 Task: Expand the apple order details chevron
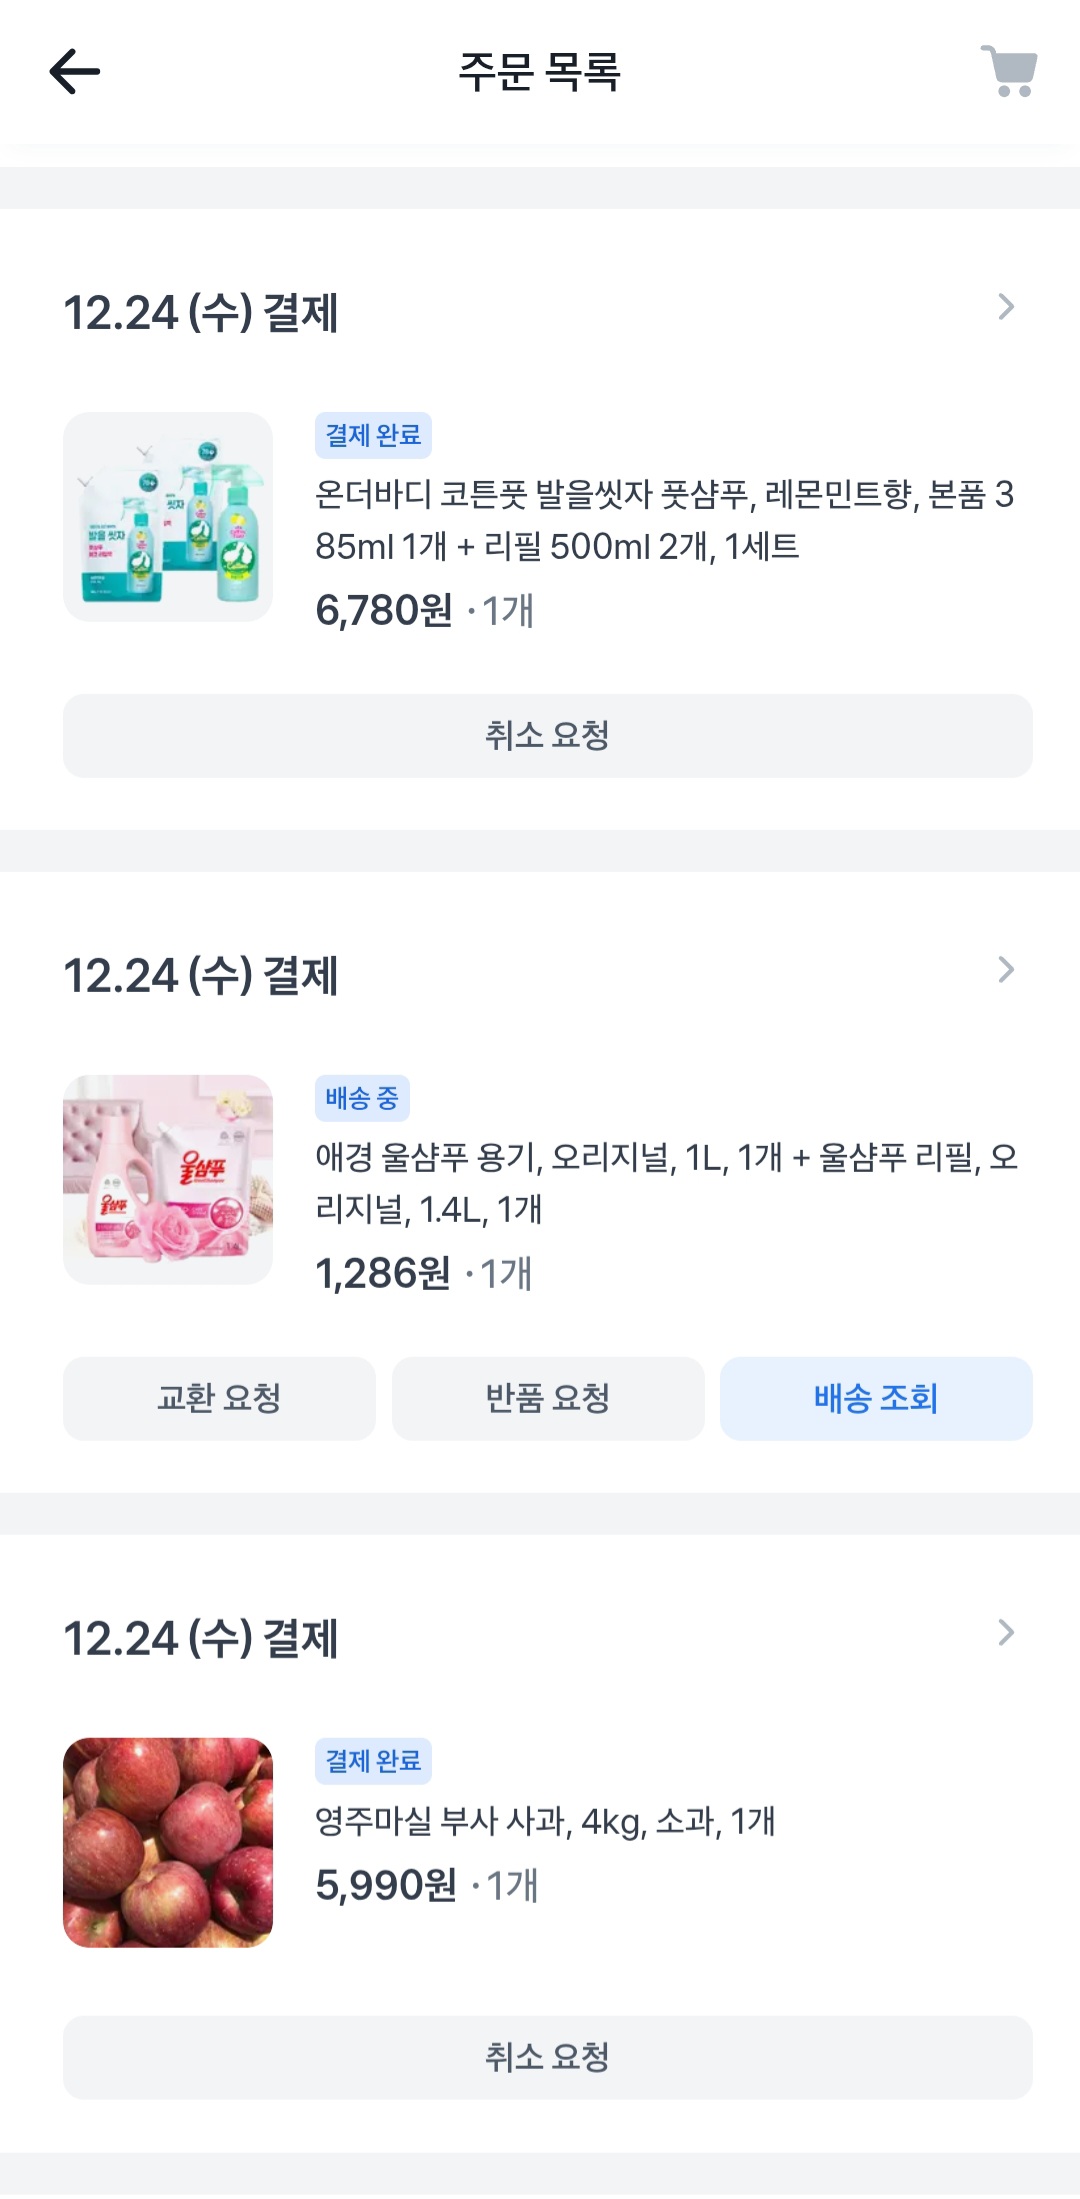1006,1633
